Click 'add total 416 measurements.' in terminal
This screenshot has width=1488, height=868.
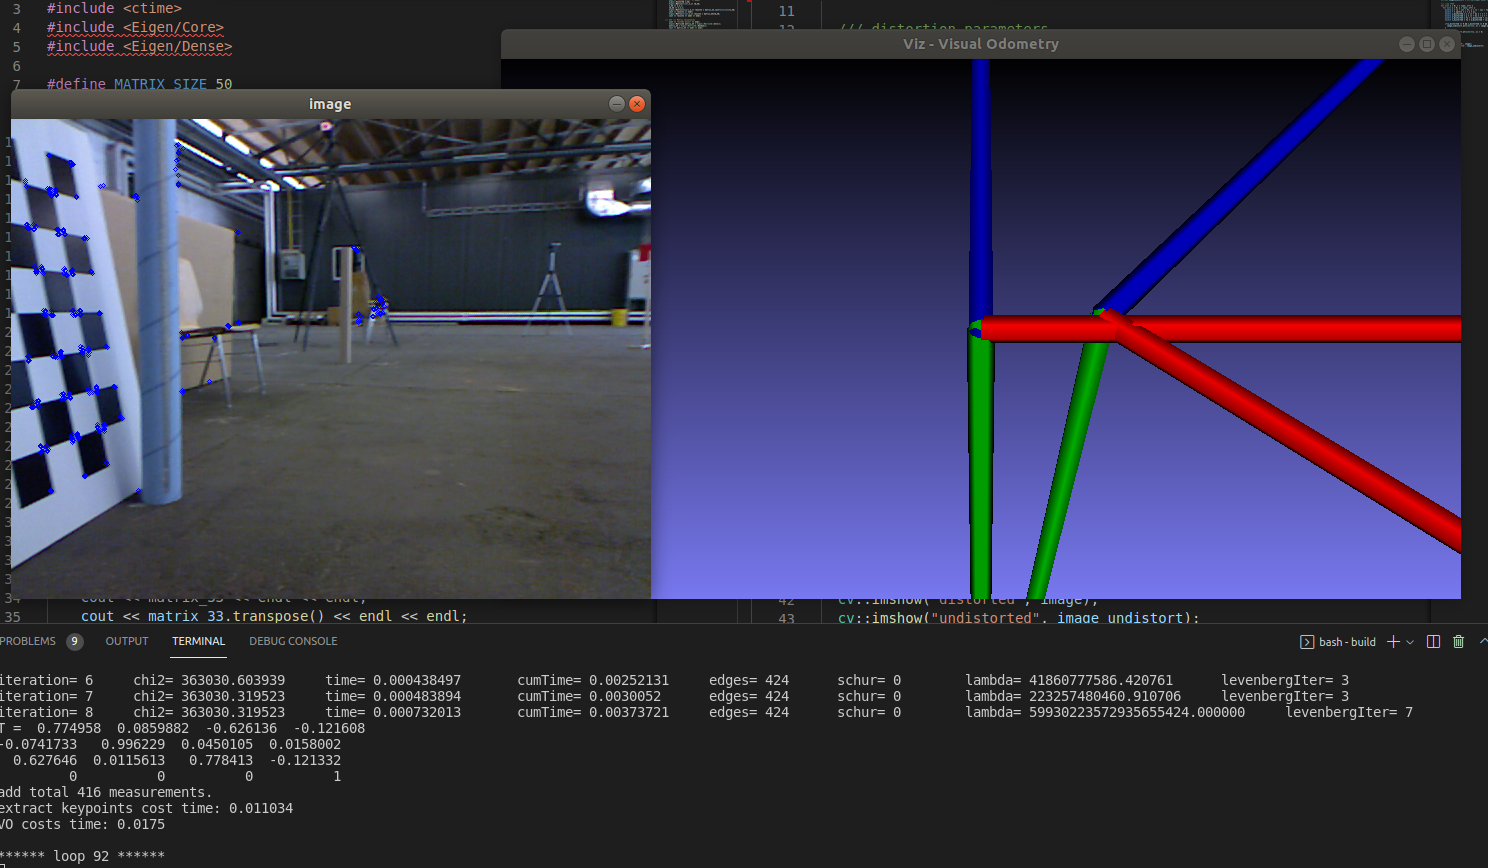(106, 792)
